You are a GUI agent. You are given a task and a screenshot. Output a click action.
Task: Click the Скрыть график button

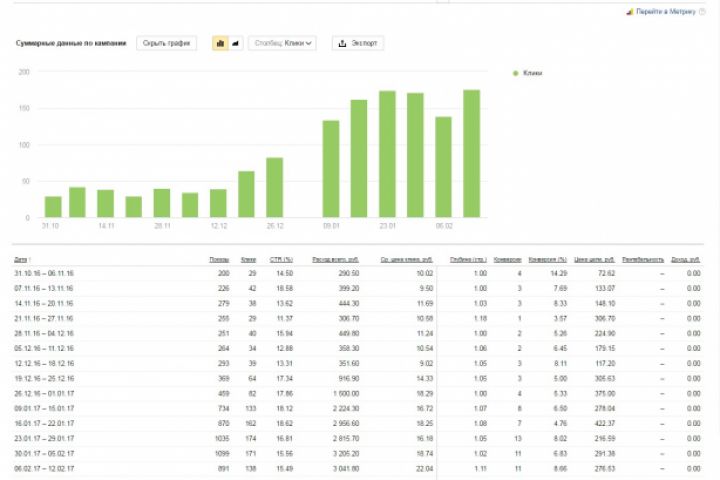point(166,43)
